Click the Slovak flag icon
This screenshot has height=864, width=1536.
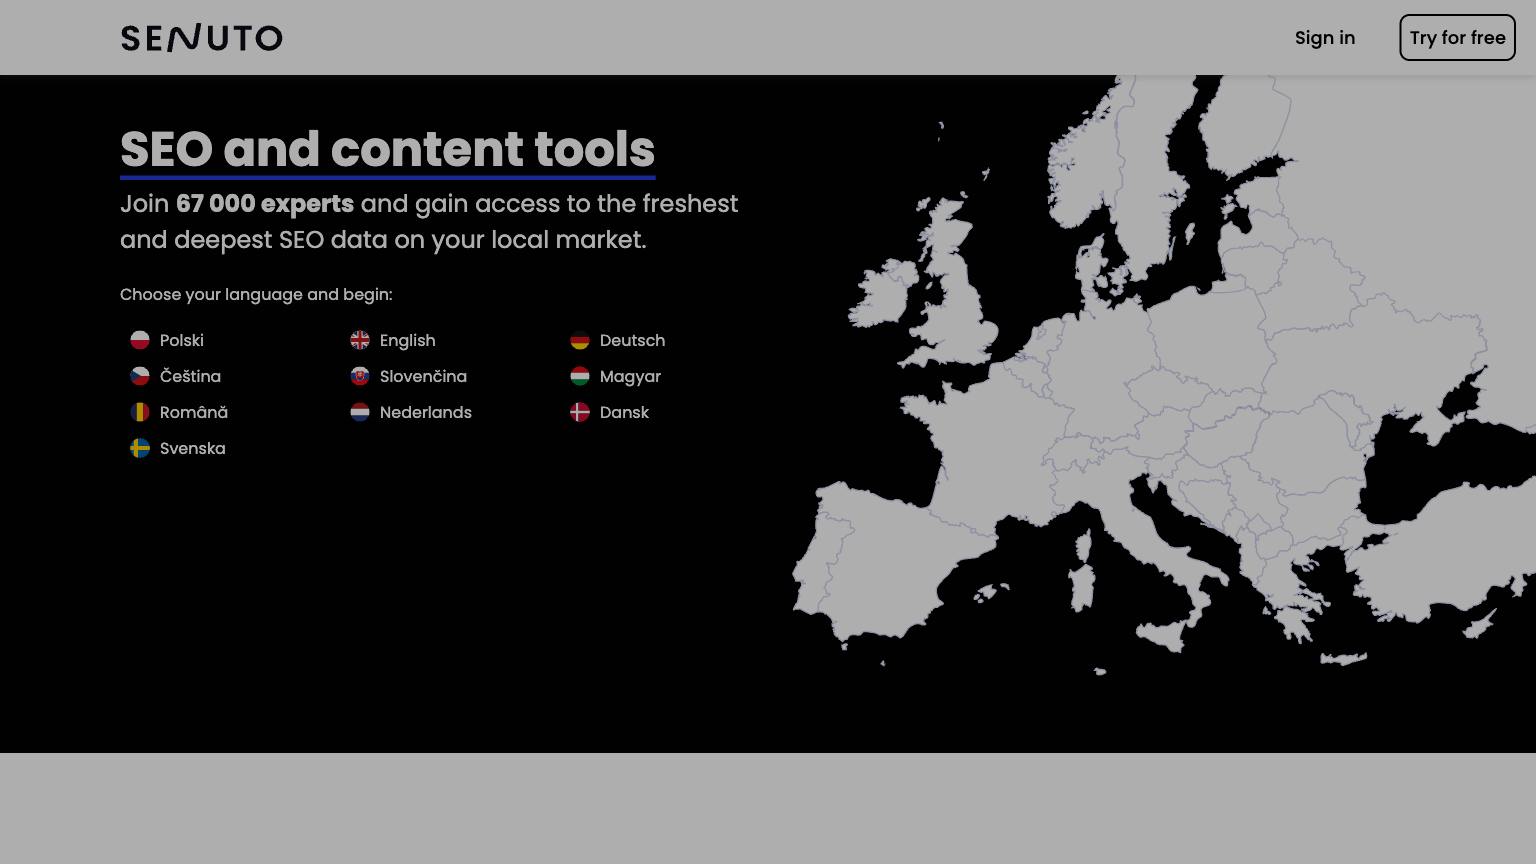[360, 376]
